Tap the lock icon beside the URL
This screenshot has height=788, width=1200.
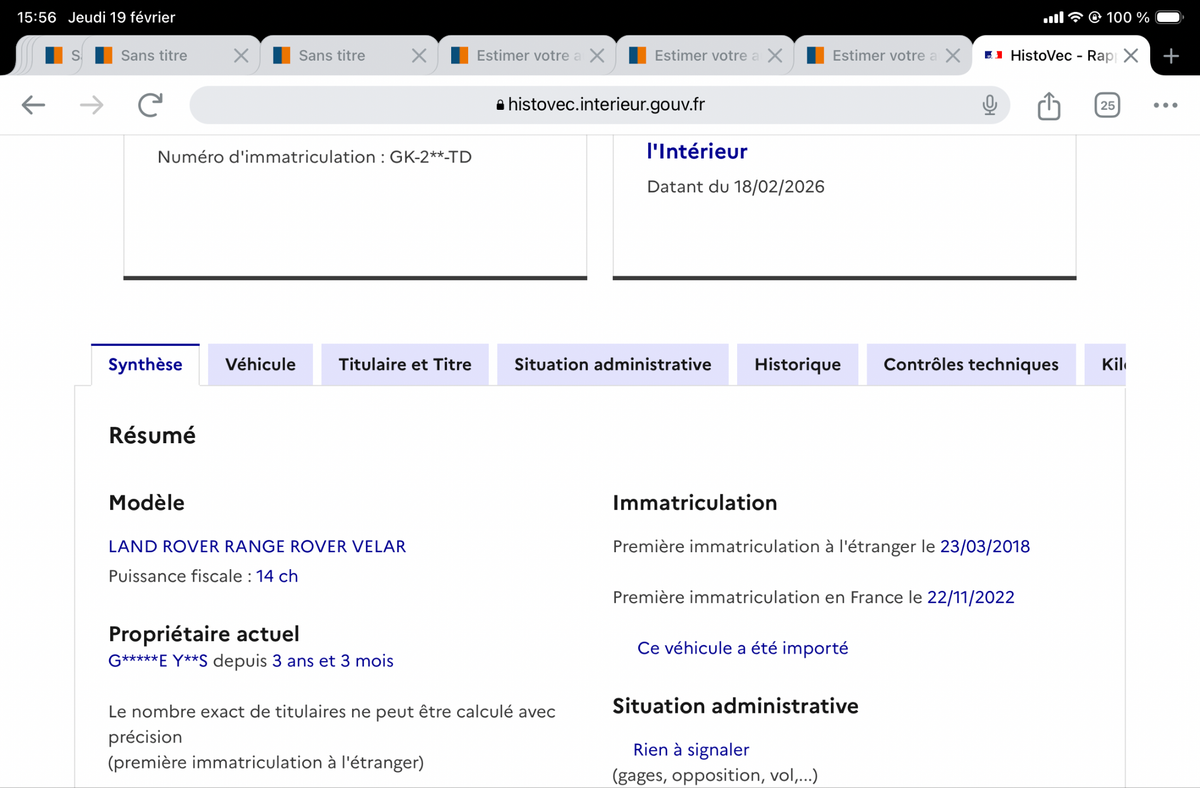point(501,105)
